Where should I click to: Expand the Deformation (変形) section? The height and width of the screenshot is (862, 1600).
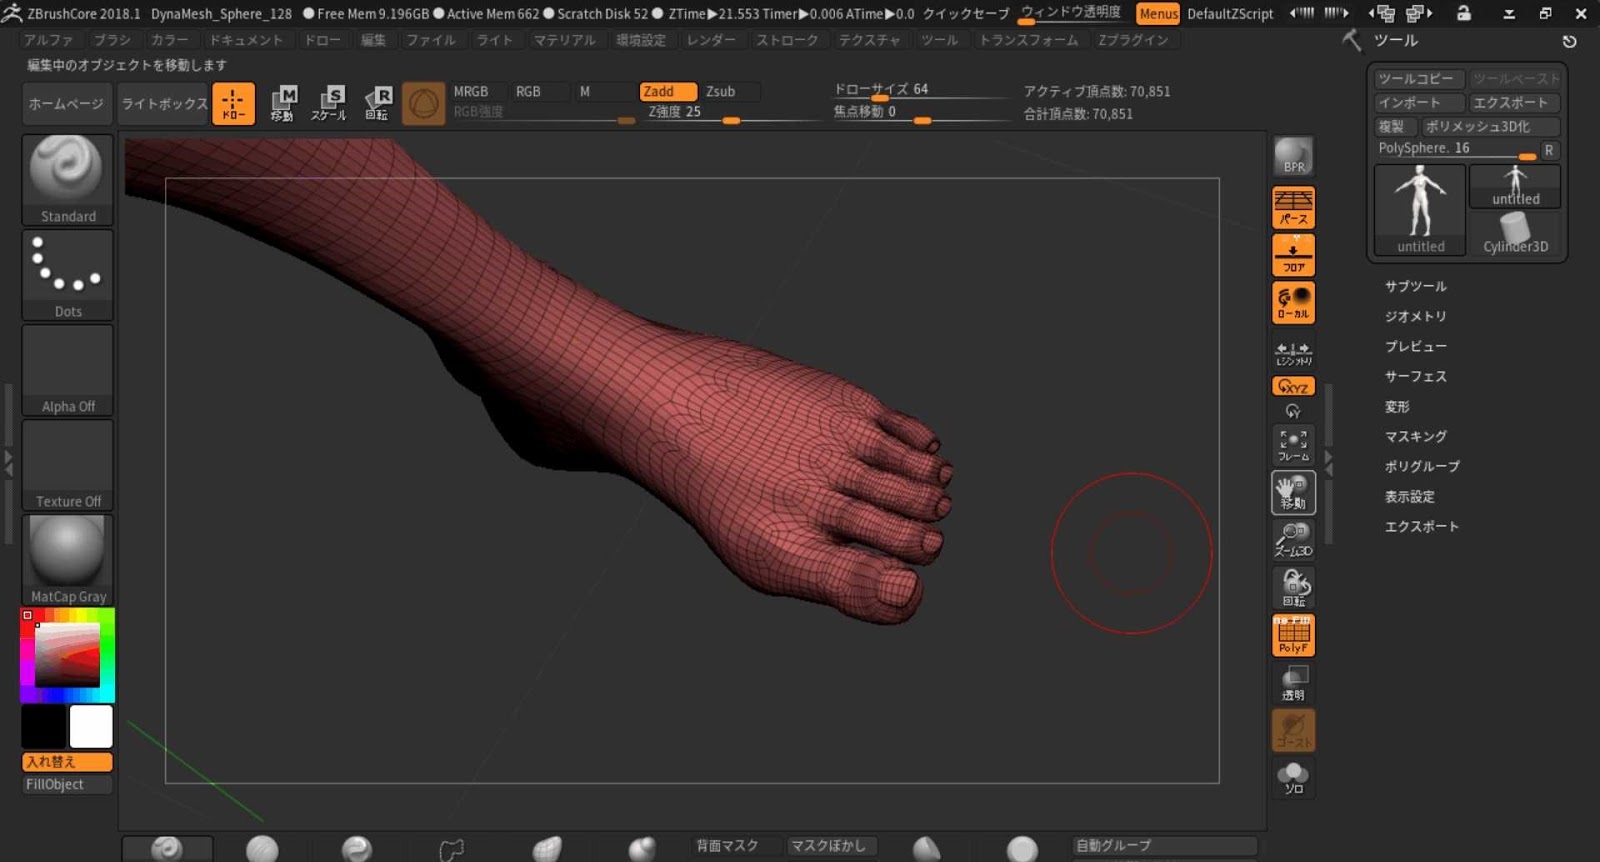click(x=1397, y=406)
